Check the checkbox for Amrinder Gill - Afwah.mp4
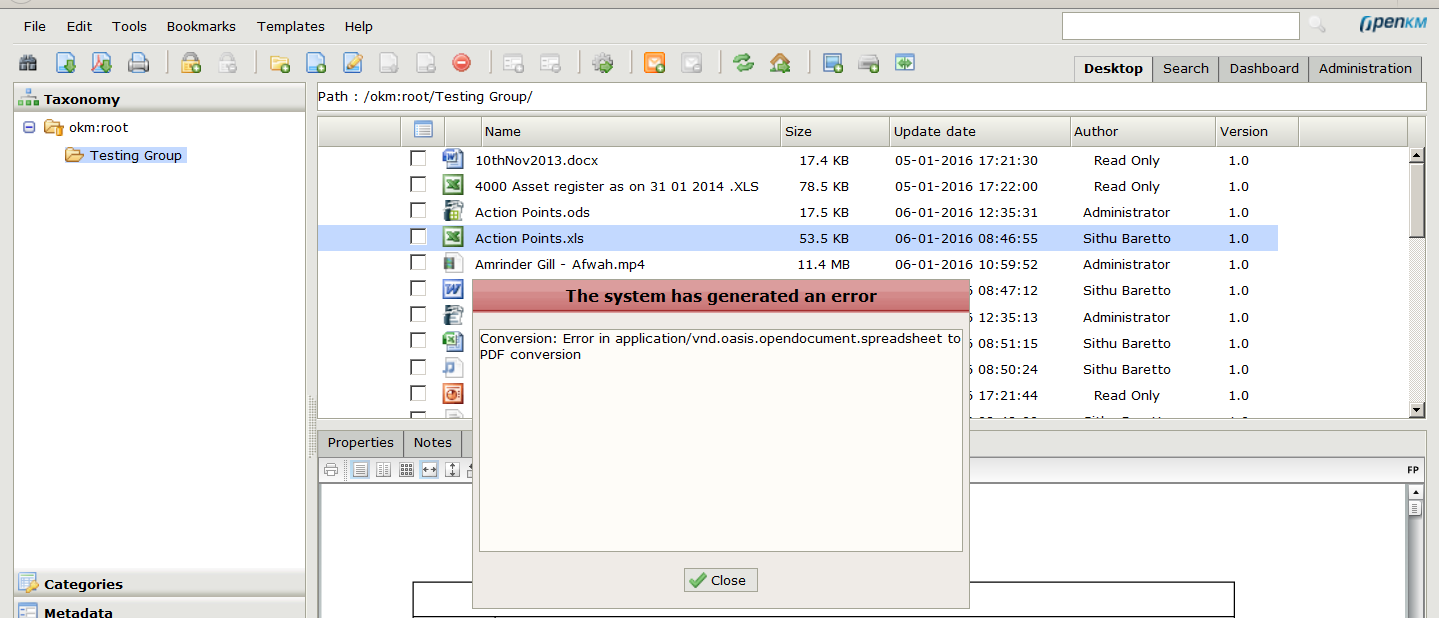1439x618 pixels. [418, 262]
